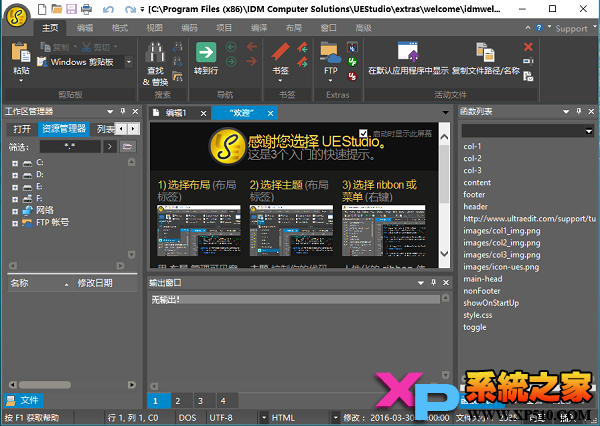Click Undo arrow in title bar
This screenshot has height=426, width=600.
click(x=108, y=9)
